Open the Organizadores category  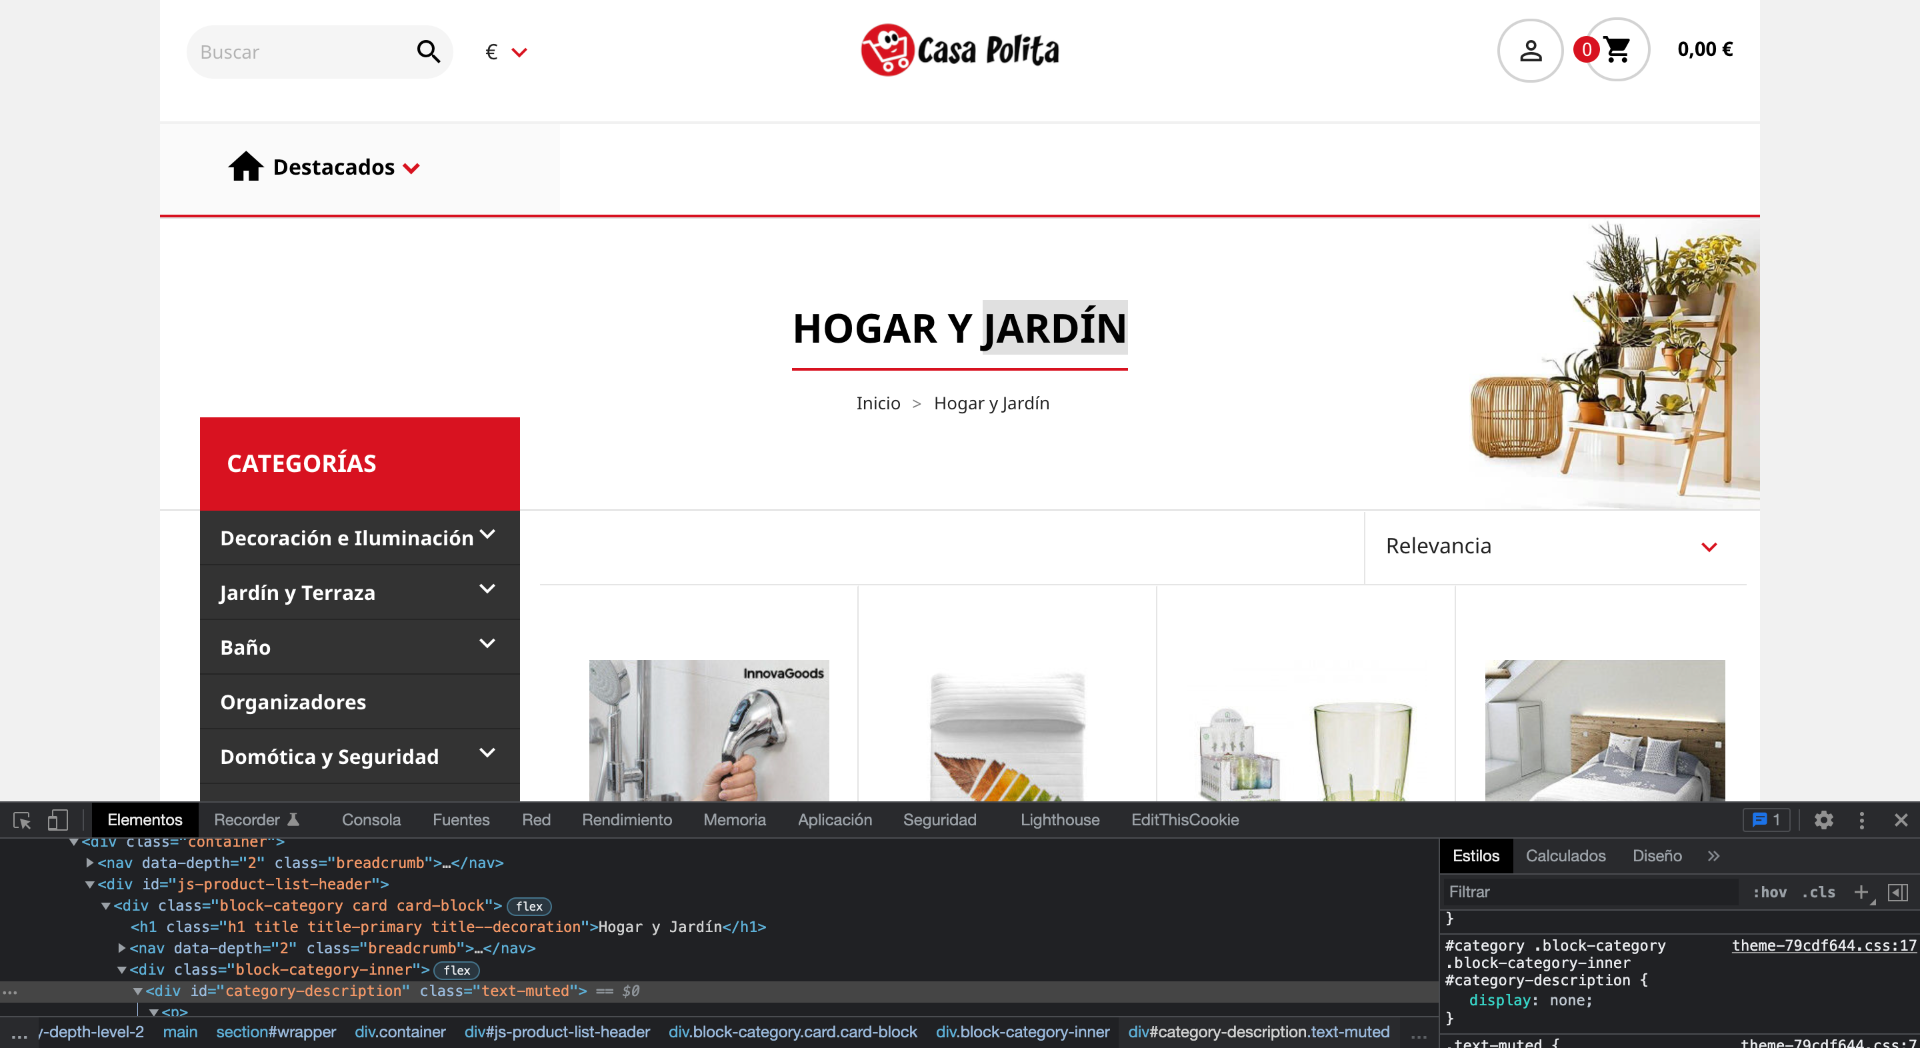[293, 702]
